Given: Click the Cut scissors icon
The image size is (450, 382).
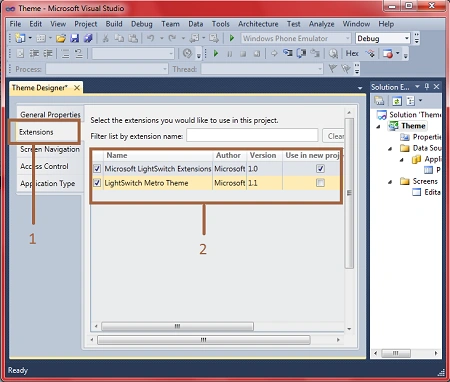Looking at the screenshot, I should coord(105,38).
